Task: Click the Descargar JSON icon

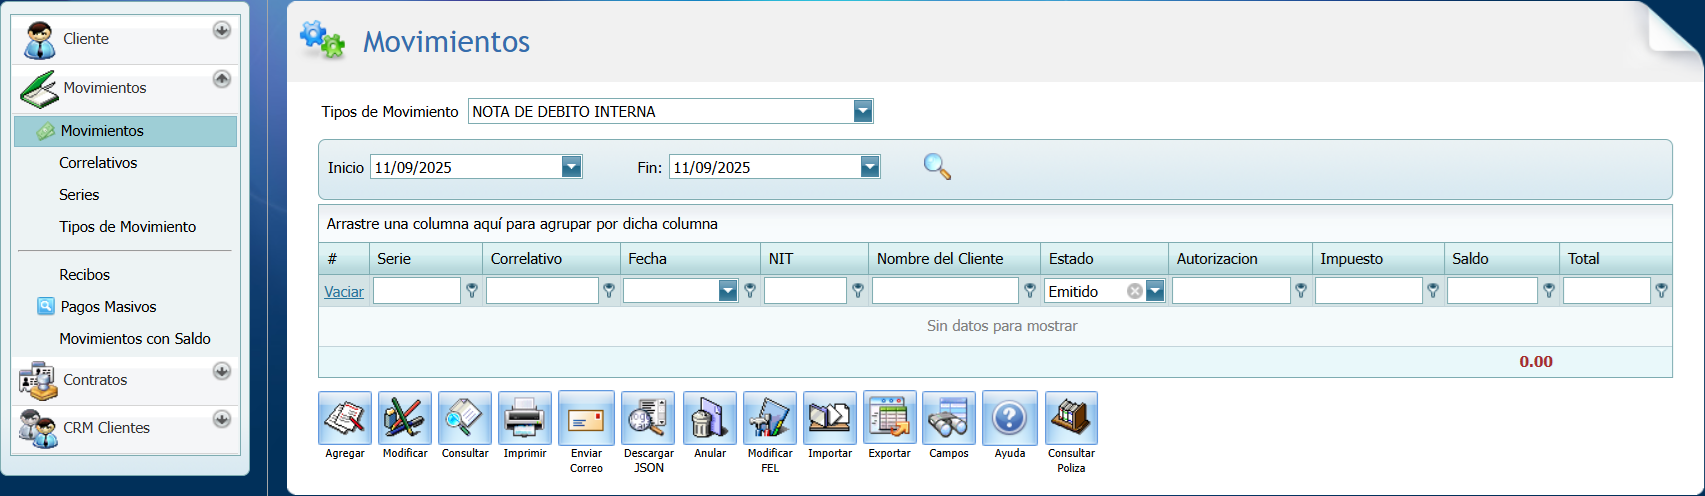Action: click(x=649, y=418)
